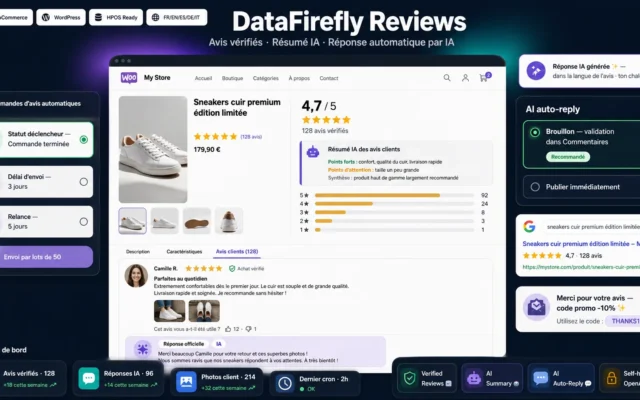This screenshot has width=640, height=400.
Task: Click the THANKS promo code chip
Action: 622,321
